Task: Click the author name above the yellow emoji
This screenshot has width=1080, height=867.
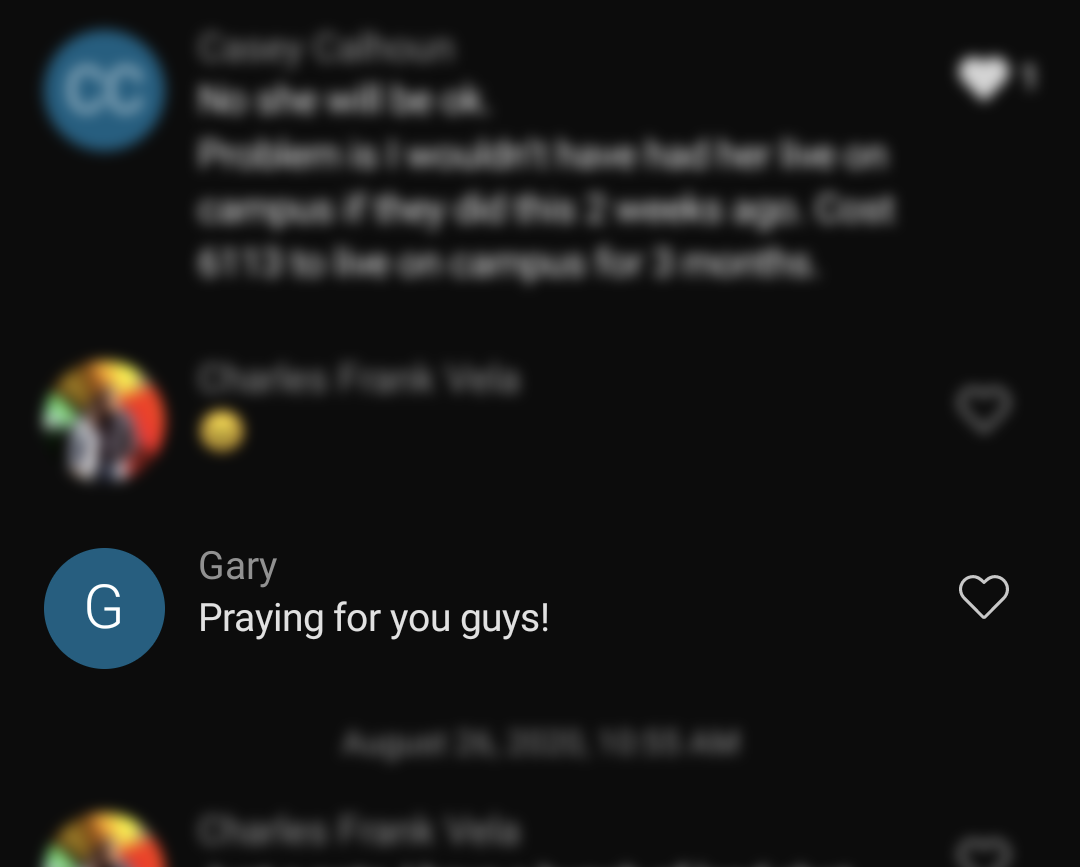Action: [x=358, y=379]
